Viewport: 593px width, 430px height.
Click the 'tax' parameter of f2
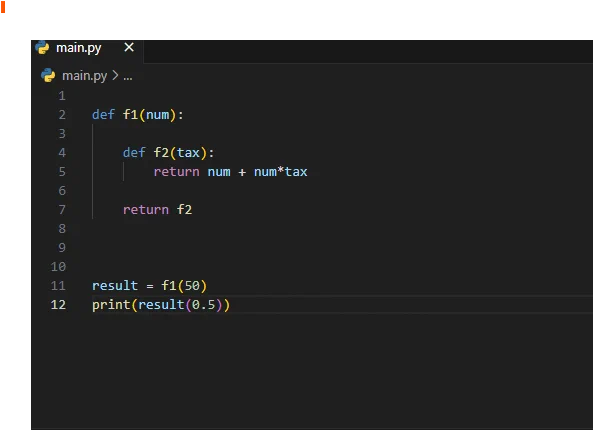[x=188, y=152]
